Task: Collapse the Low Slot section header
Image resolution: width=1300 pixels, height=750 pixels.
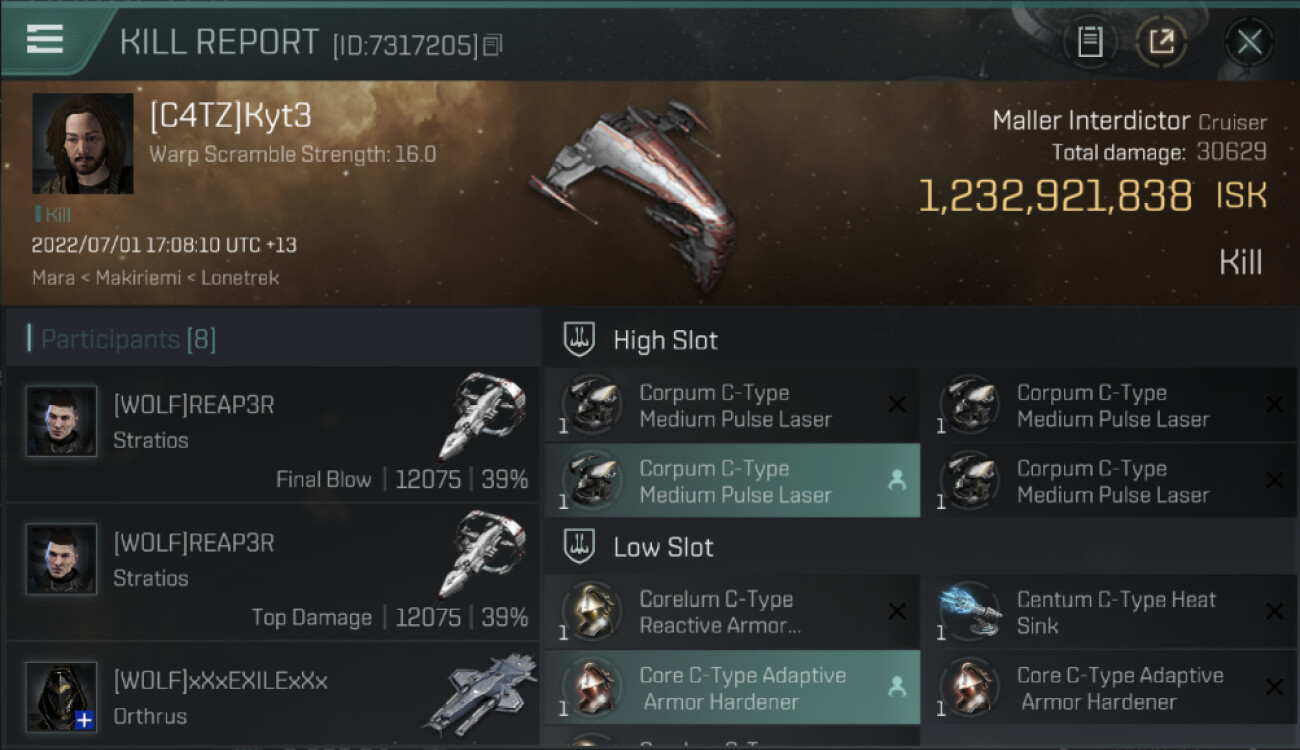Action: pos(921,547)
